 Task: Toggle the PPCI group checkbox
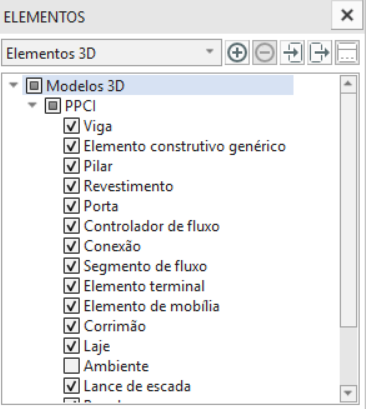[x=53, y=106]
